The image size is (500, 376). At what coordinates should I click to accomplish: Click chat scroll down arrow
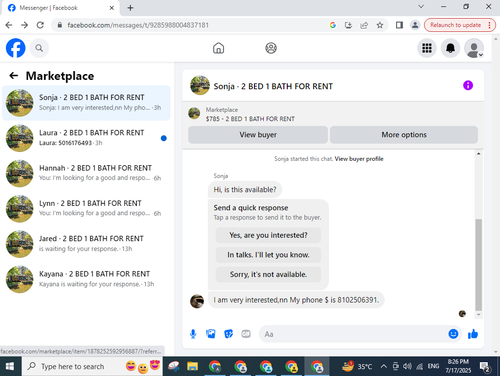point(478,314)
